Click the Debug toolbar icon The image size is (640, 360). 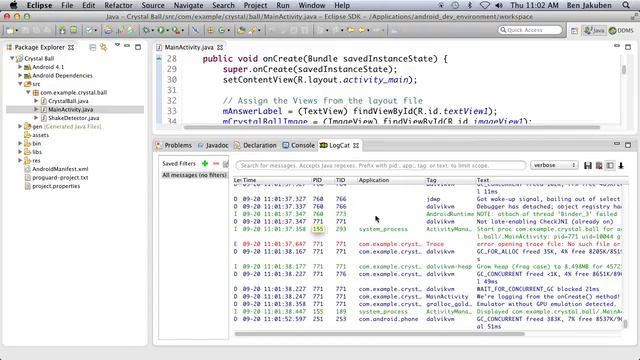(146, 30)
